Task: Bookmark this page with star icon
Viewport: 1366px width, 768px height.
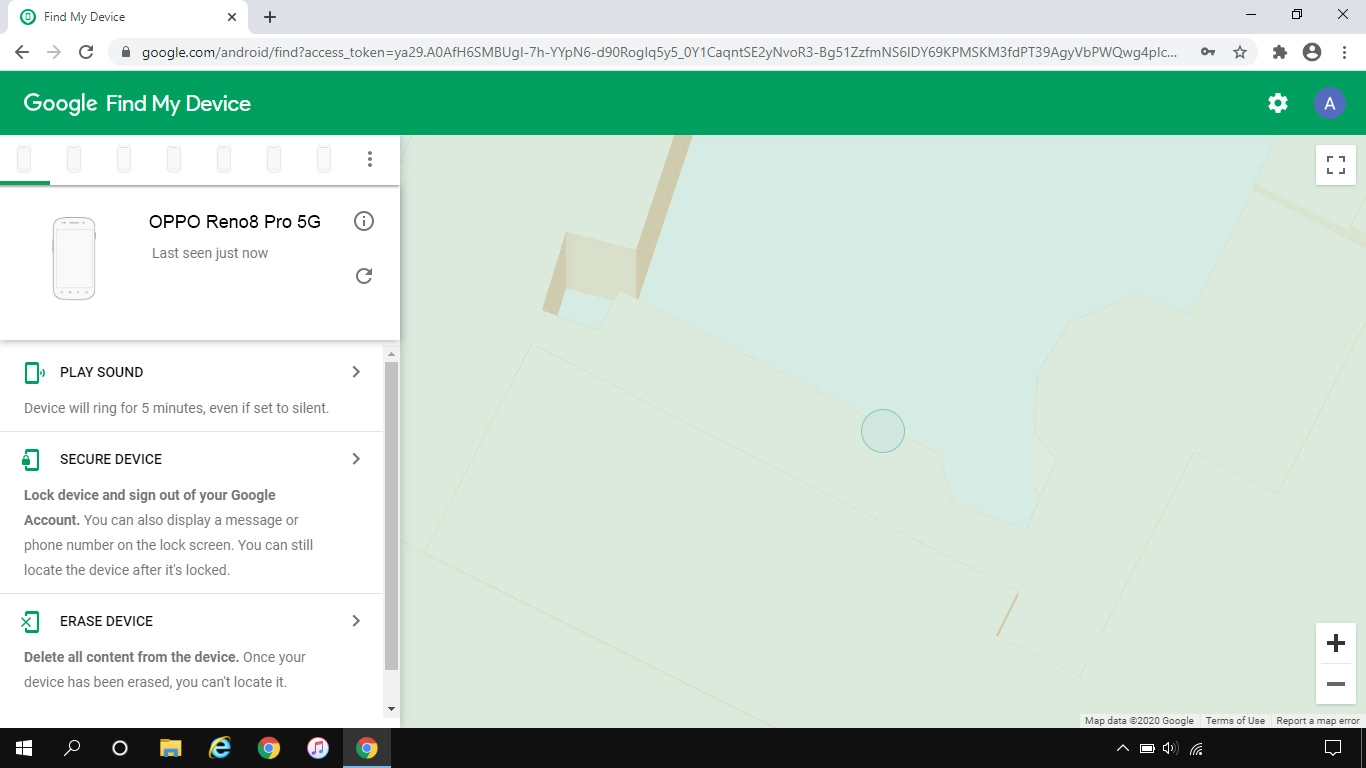Action: click(1240, 52)
